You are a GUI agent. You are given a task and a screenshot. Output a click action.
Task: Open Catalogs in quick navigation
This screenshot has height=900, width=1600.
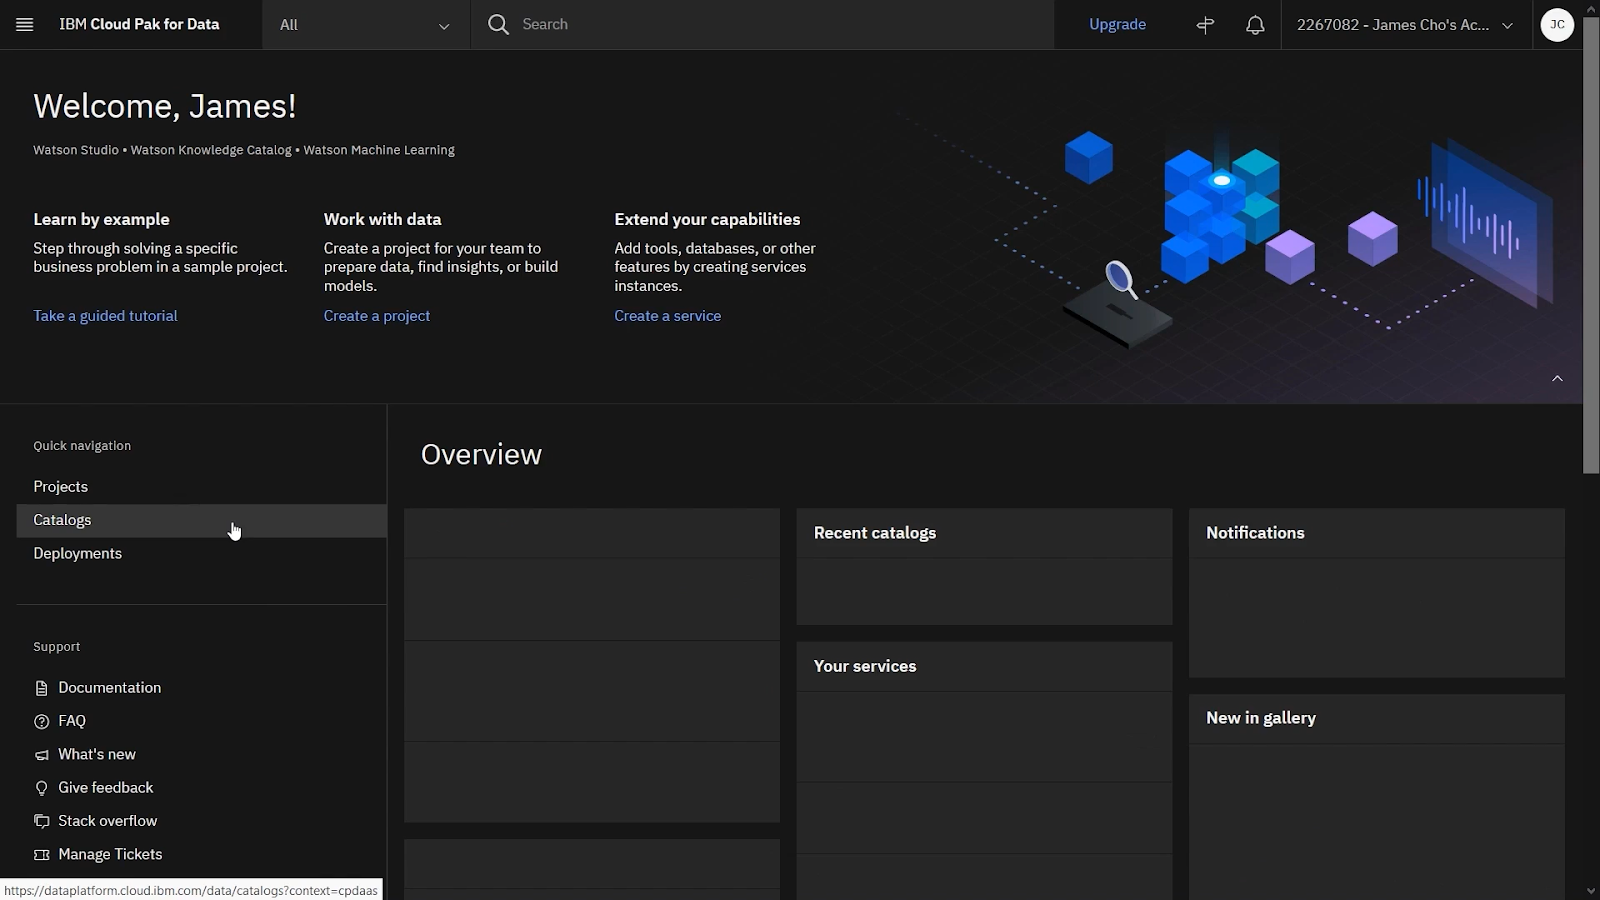pos(201,520)
